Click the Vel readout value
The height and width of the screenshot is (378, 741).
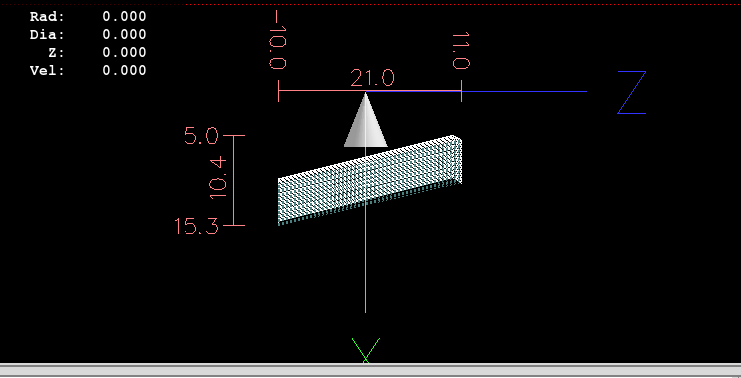(x=124, y=70)
